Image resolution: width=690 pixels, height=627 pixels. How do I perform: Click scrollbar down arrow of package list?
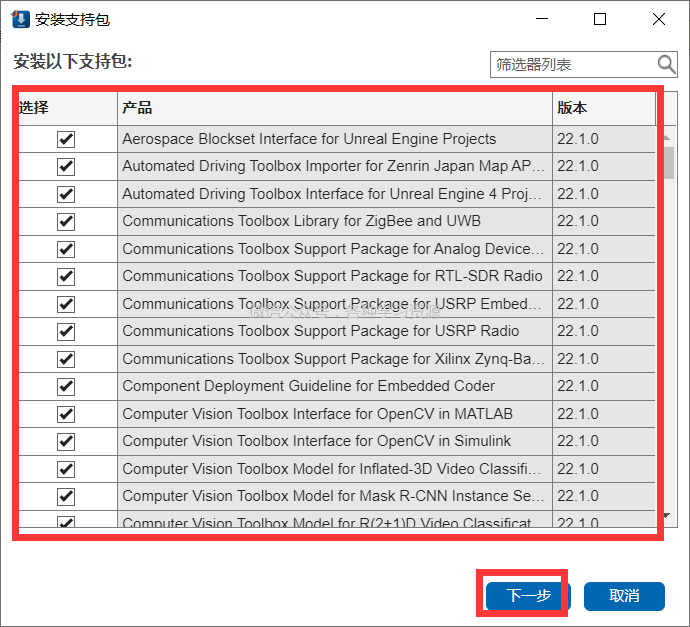click(667, 515)
